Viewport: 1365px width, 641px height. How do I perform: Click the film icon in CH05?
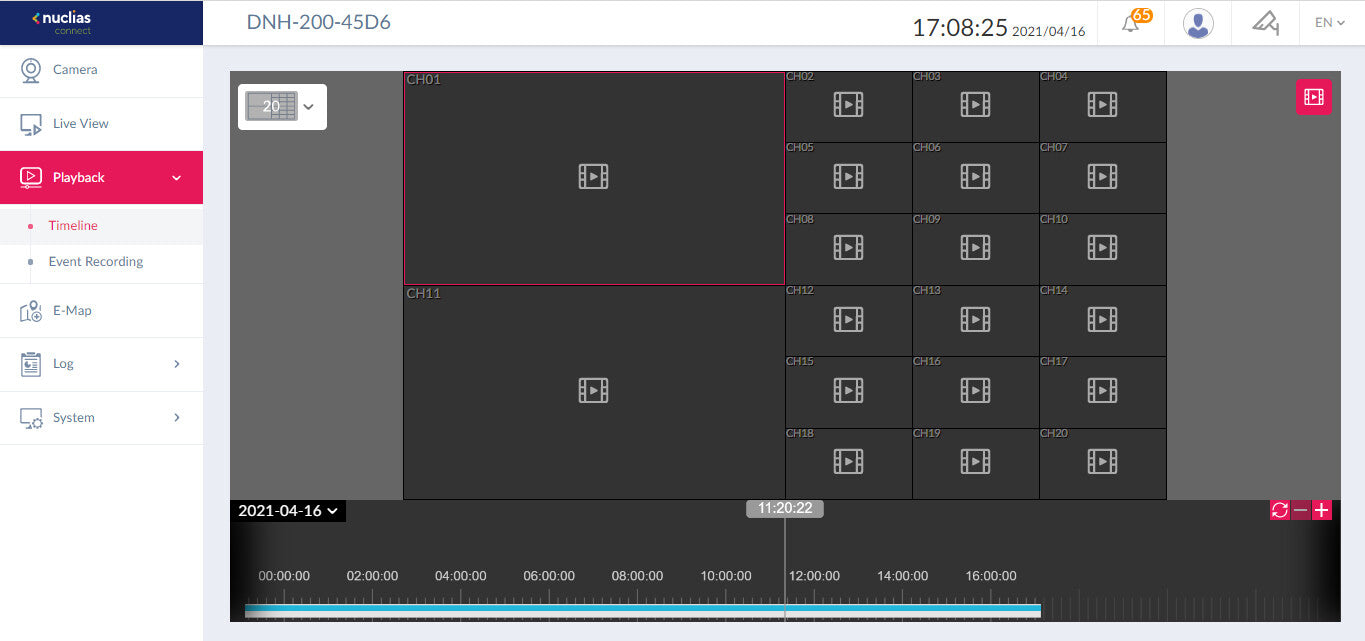[x=848, y=176]
